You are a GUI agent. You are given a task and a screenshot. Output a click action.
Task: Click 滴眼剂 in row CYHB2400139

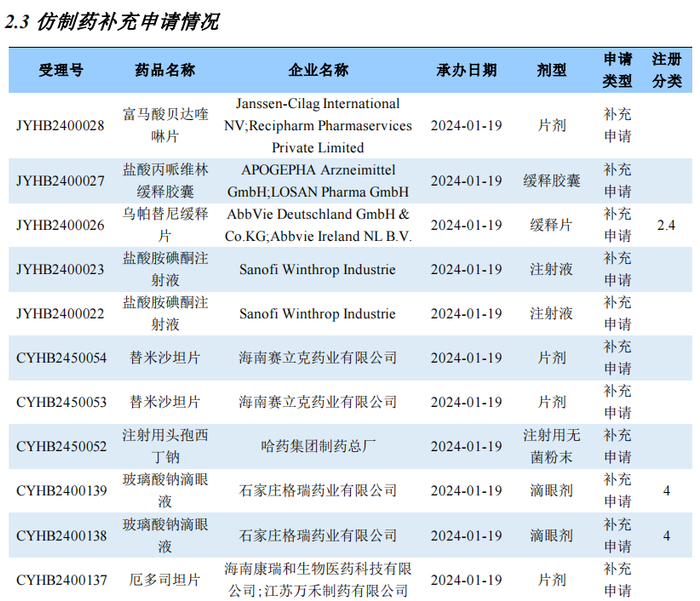[552, 491]
